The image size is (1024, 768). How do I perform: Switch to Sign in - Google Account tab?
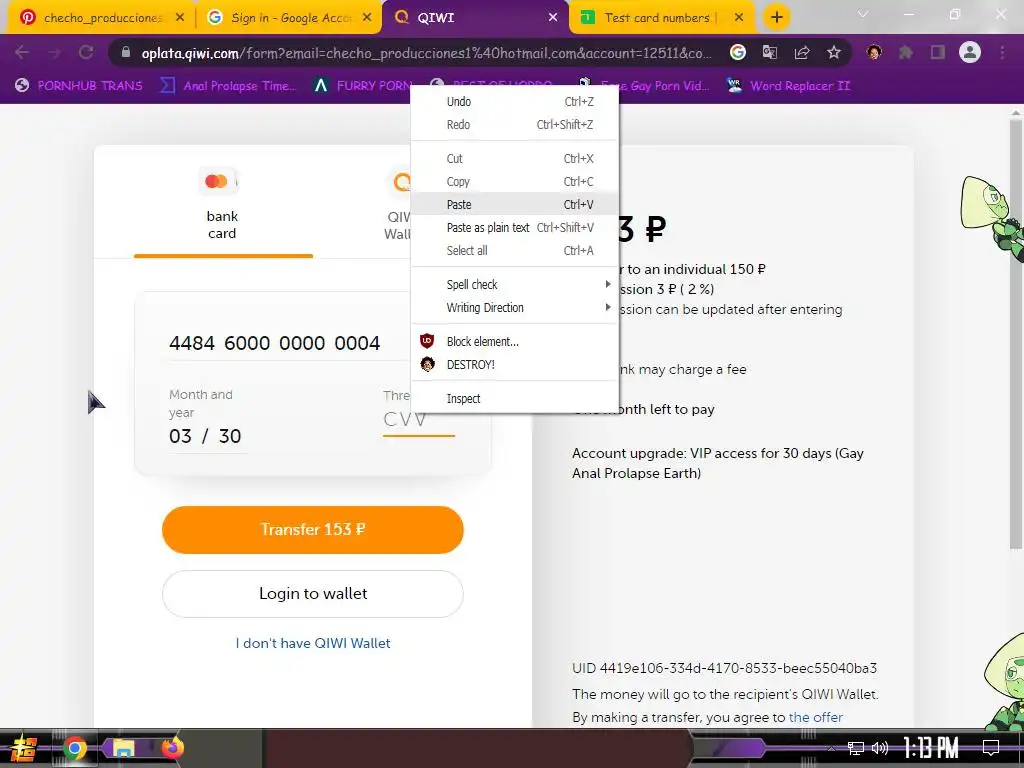point(289,17)
